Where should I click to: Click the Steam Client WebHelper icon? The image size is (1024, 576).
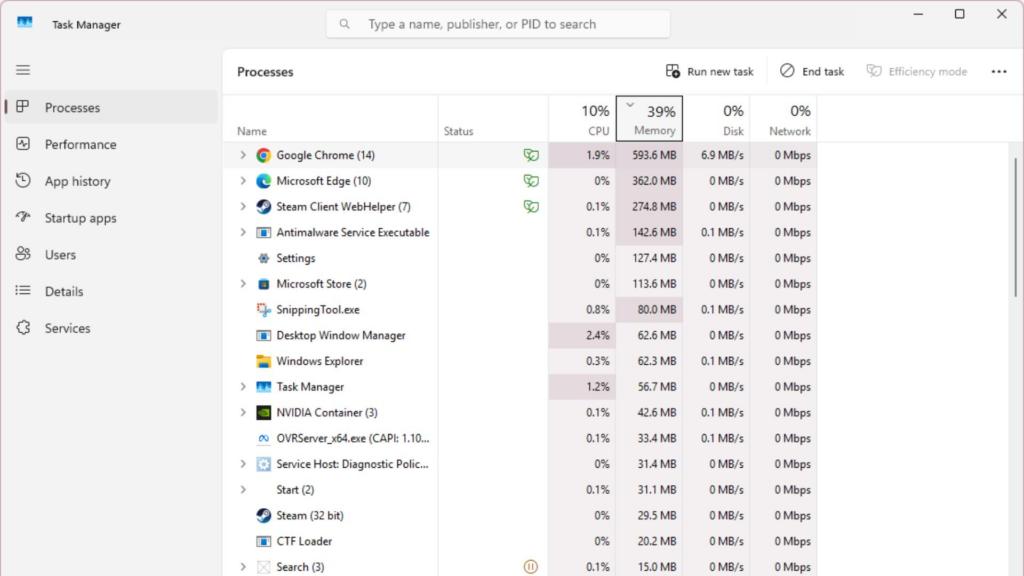(263, 207)
